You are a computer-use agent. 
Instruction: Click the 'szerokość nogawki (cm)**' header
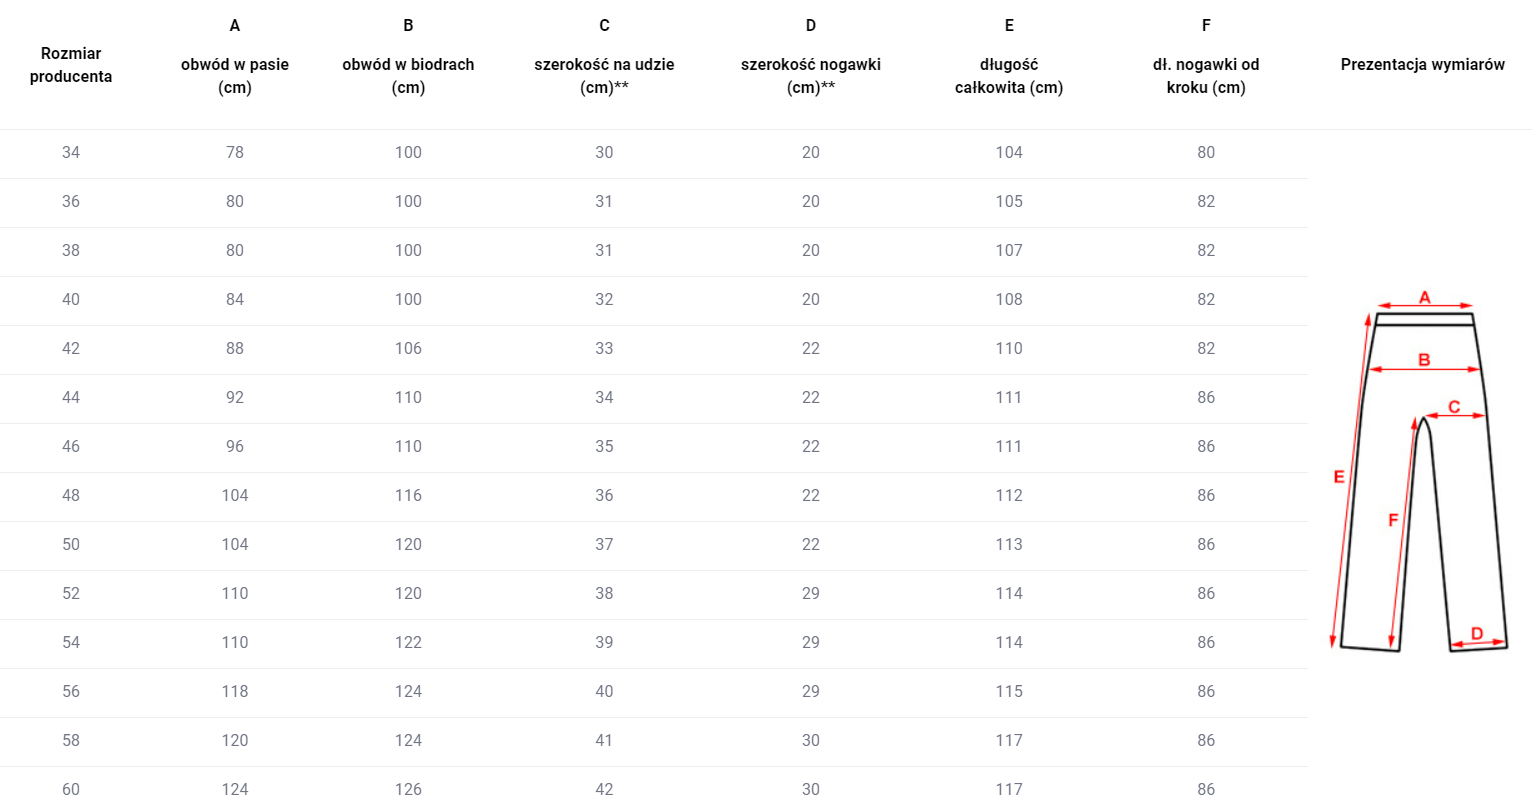pos(811,76)
